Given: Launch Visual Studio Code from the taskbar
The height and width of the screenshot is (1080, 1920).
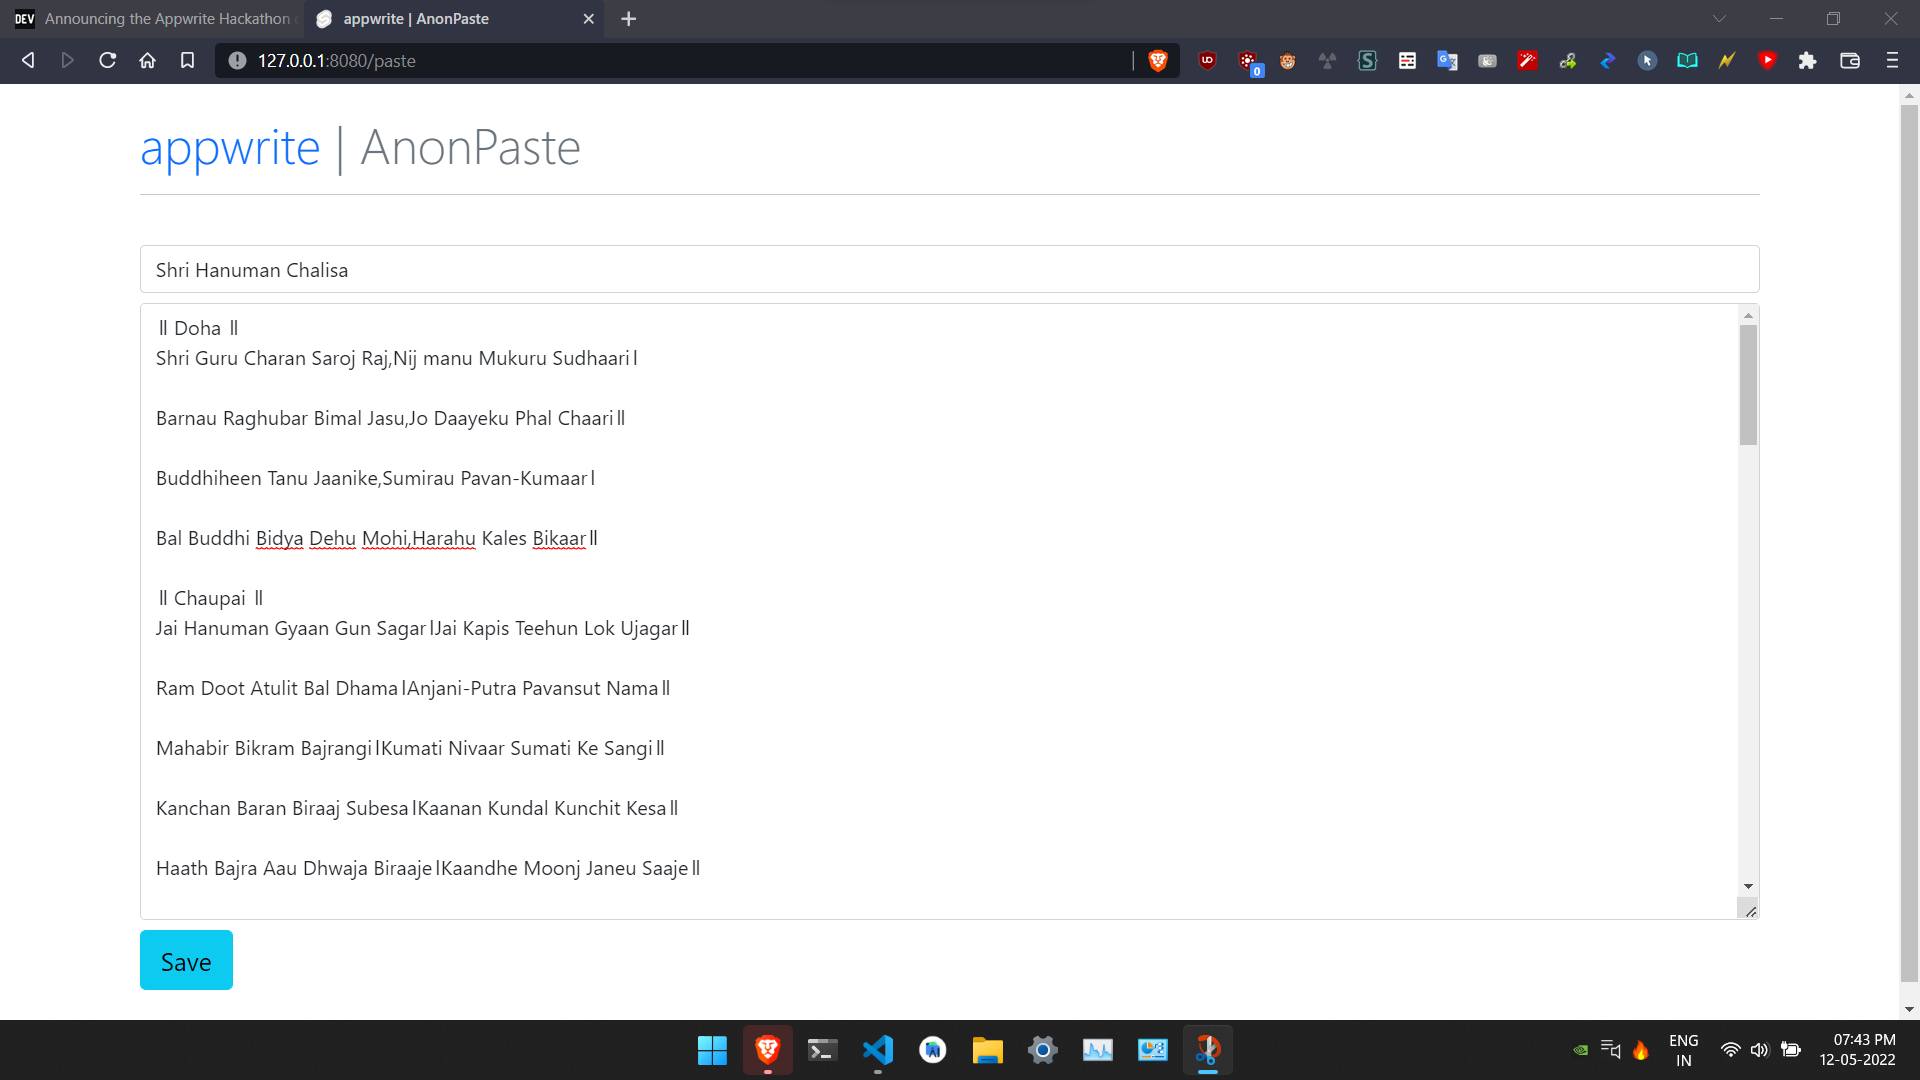Looking at the screenshot, I should [x=877, y=1050].
